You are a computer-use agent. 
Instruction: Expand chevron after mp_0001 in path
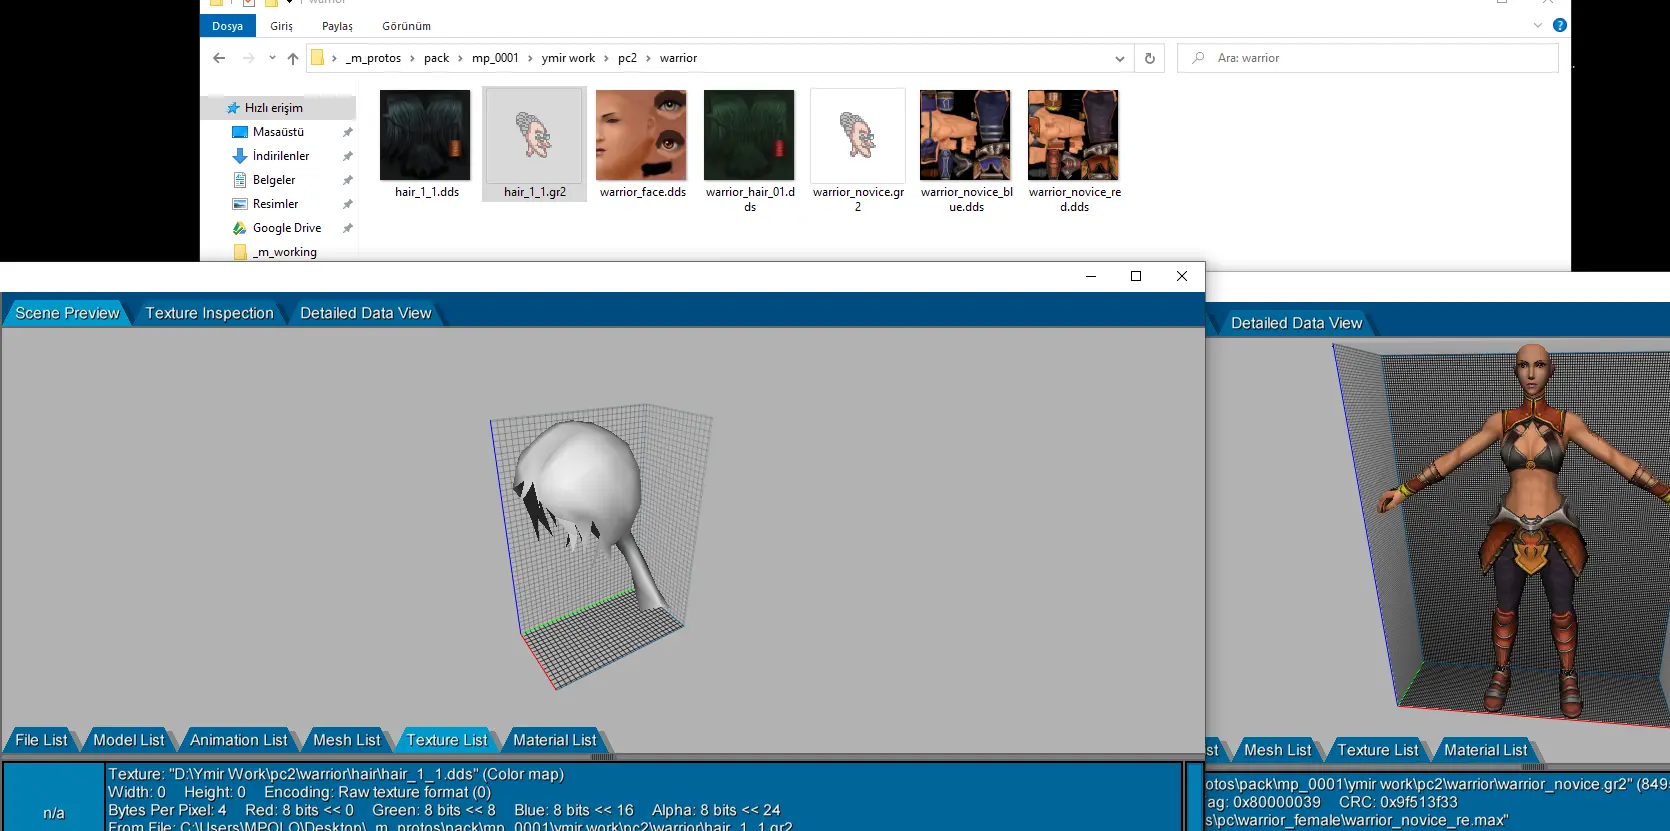(x=530, y=58)
